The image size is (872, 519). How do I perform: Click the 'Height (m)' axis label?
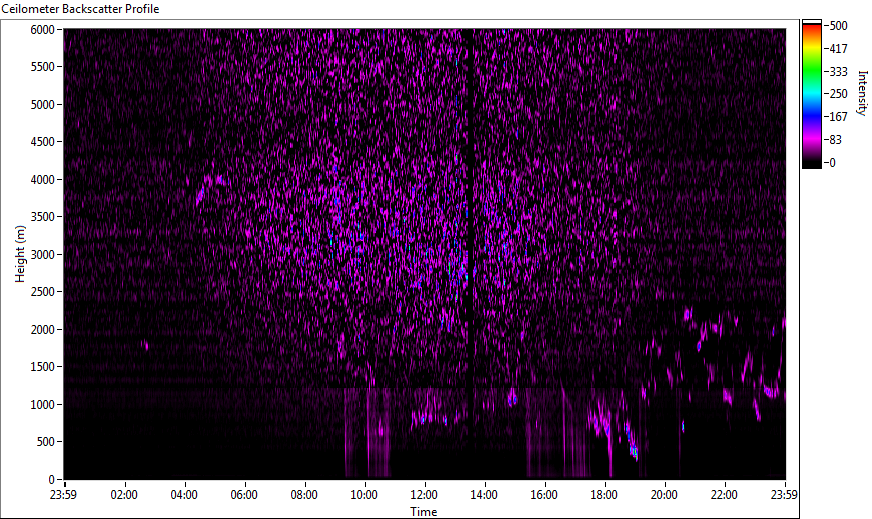tap(20, 254)
